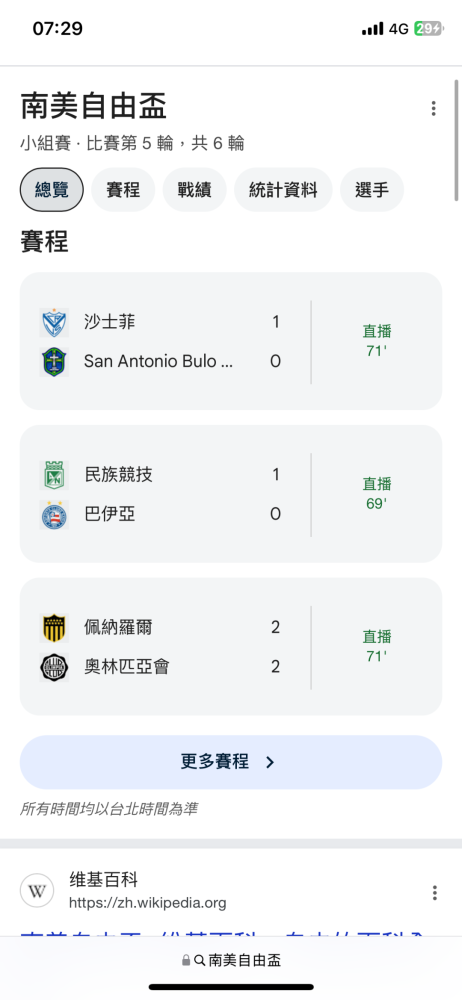Open the zh.wikipedia.org link
Viewport: 462px width, 1000px height.
point(147,903)
